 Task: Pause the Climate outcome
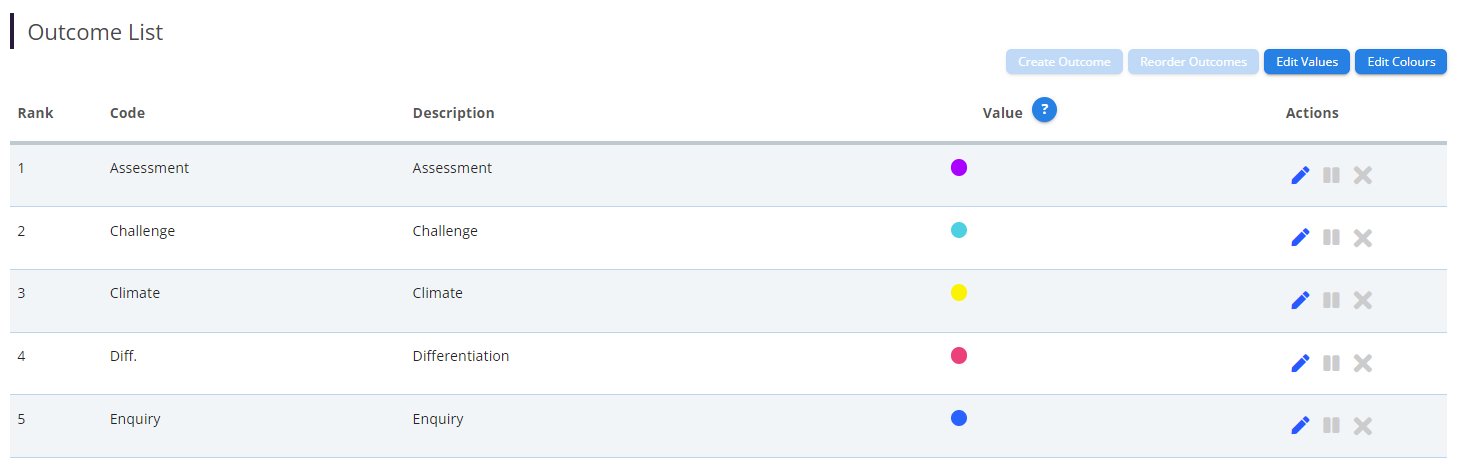click(1331, 300)
